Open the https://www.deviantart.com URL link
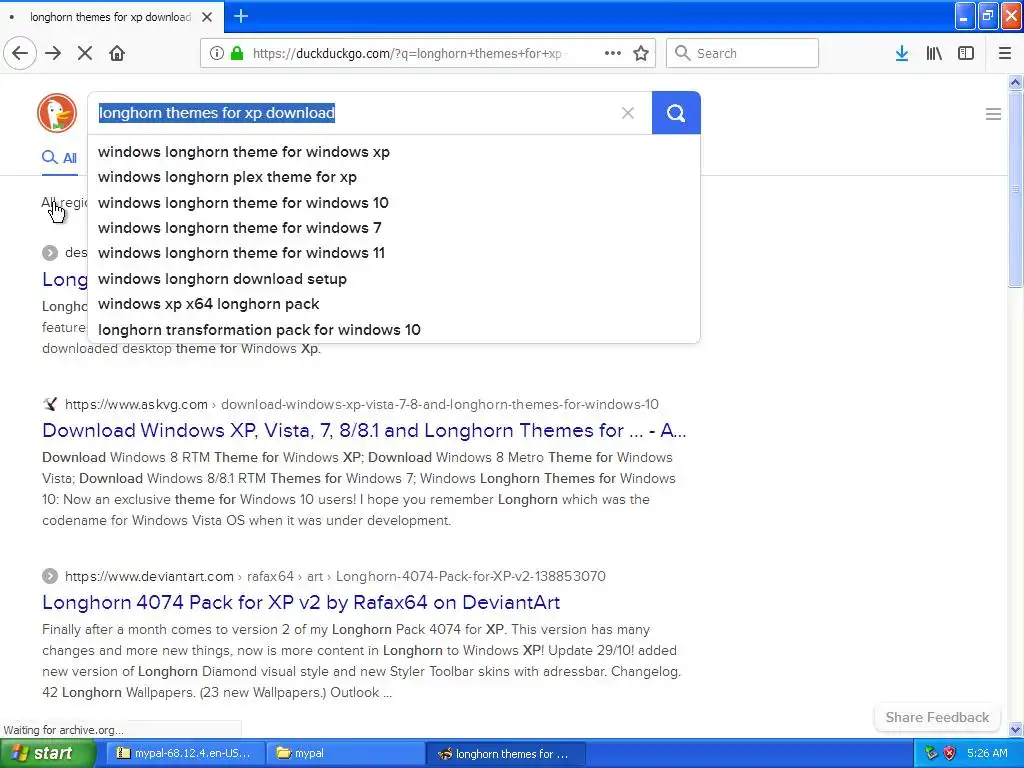The height and width of the screenshot is (768, 1024). (150, 576)
